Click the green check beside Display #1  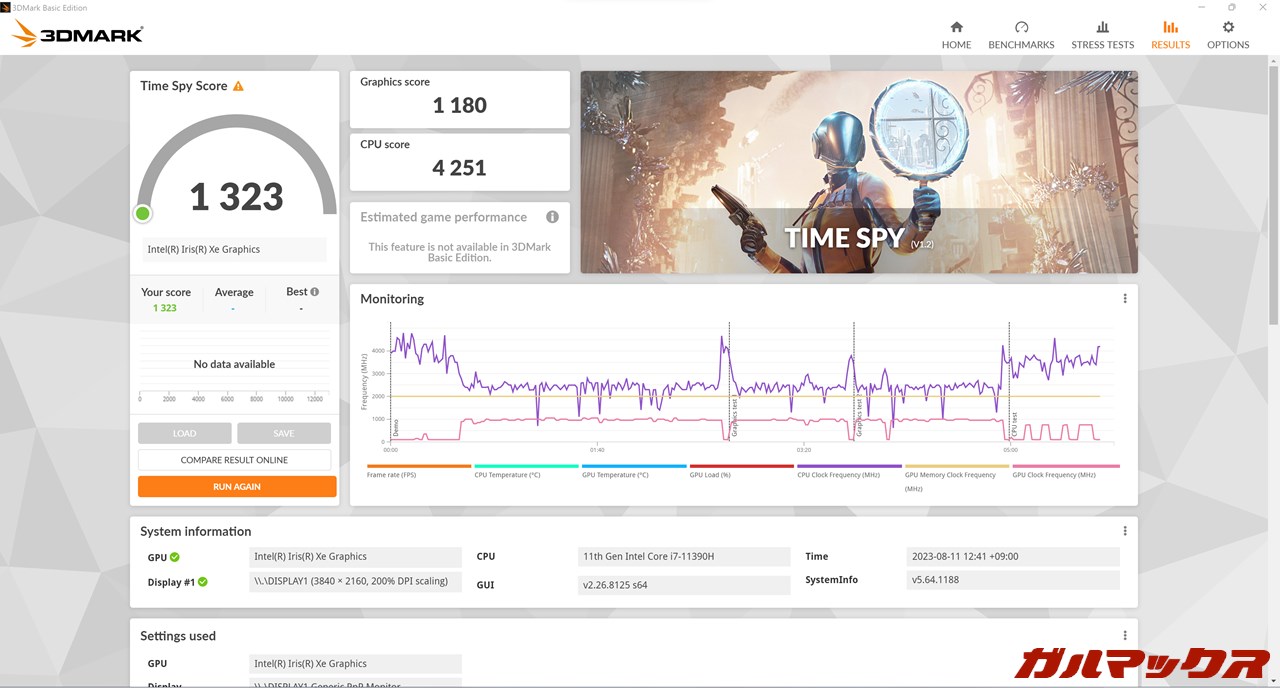203,582
